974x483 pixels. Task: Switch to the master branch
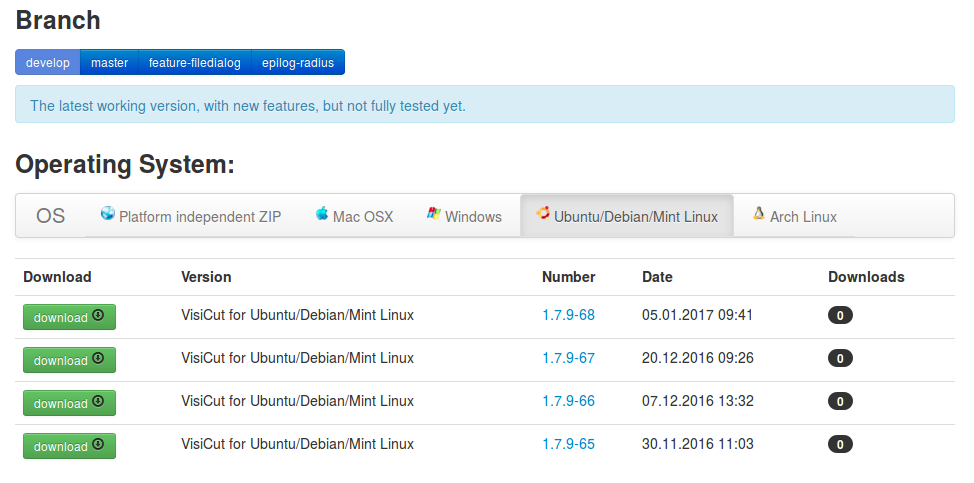pyautogui.click(x=109, y=63)
